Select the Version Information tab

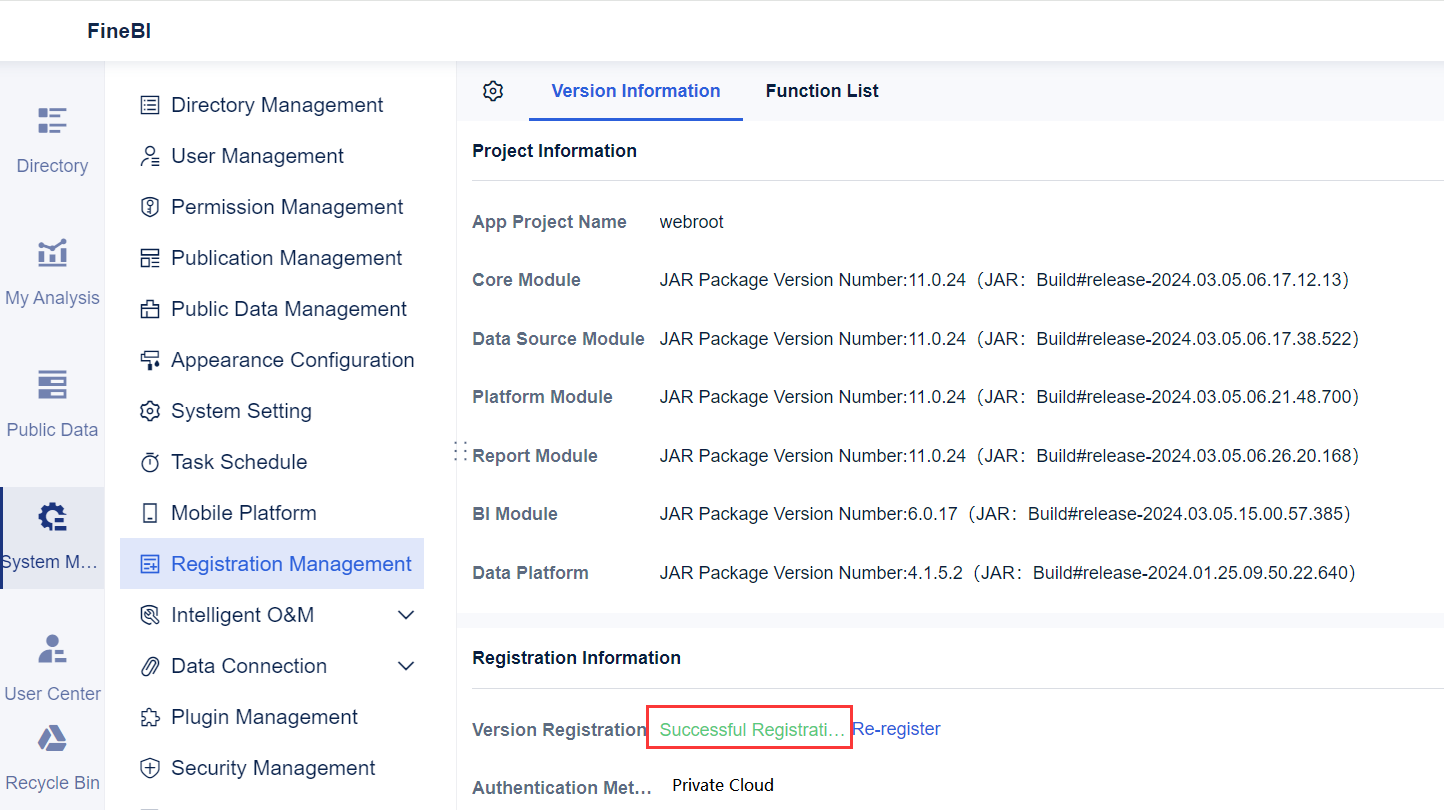pyautogui.click(x=635, y=90)
